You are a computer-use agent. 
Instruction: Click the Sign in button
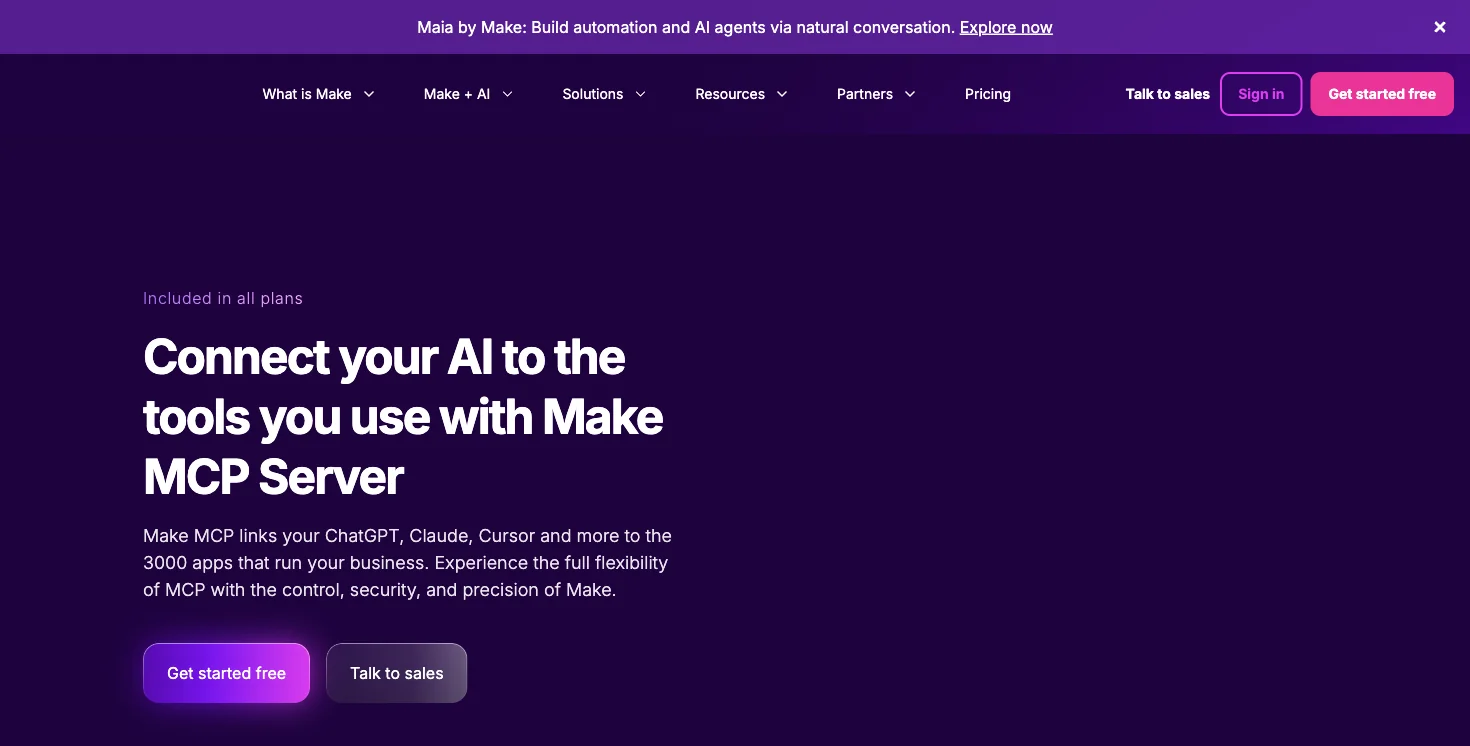tap(1261, 94)
